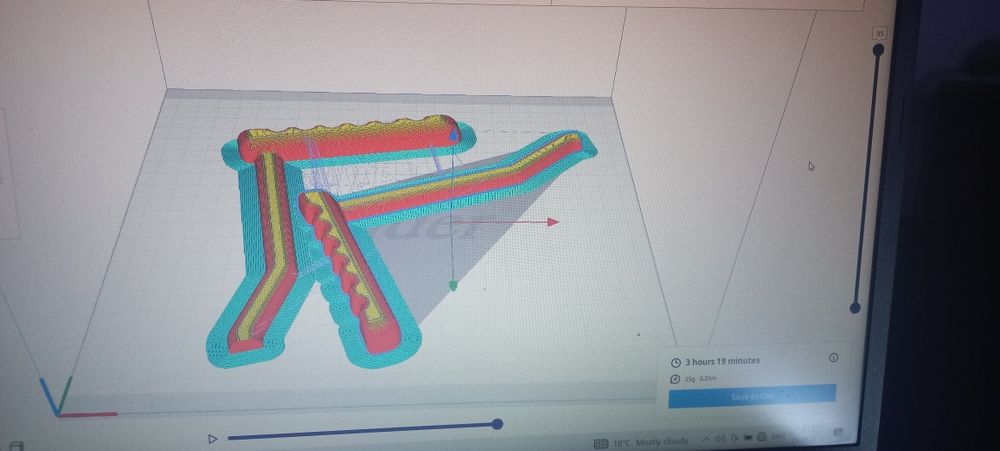Click the blue Z-axis move arrow handle
This screenshot has height=451, width=1000.
453,134
